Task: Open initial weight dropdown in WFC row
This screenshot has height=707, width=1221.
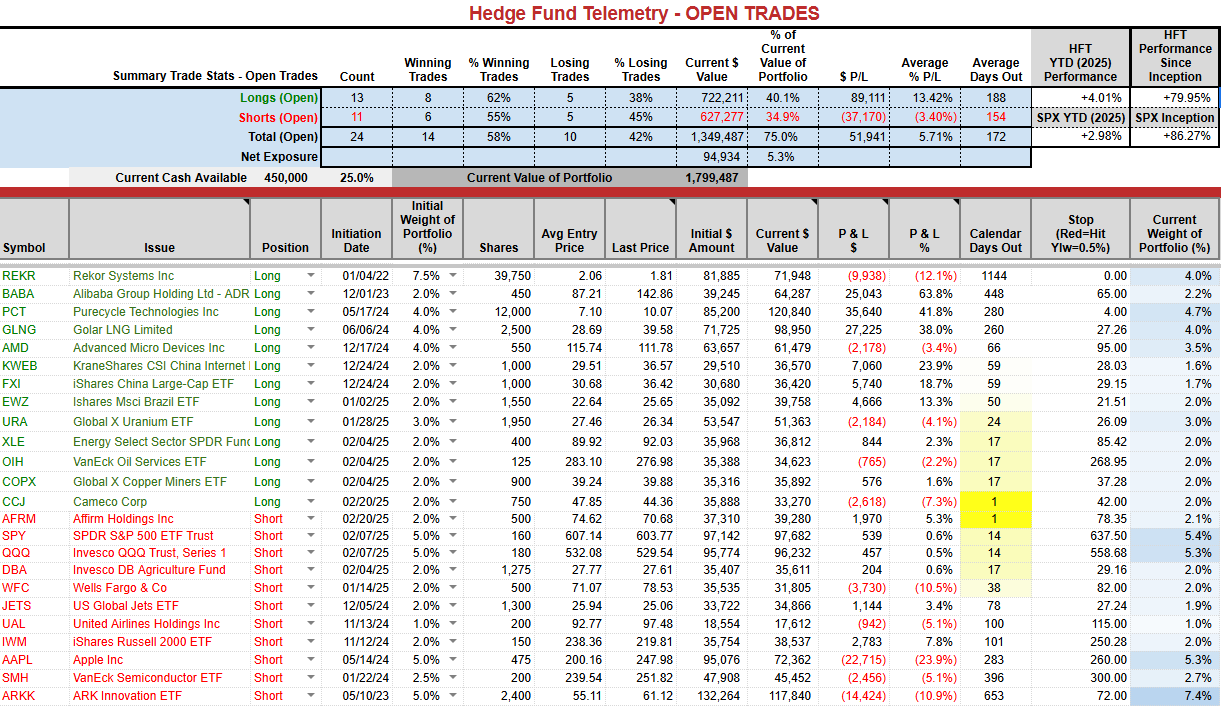Action: (454, 589)
